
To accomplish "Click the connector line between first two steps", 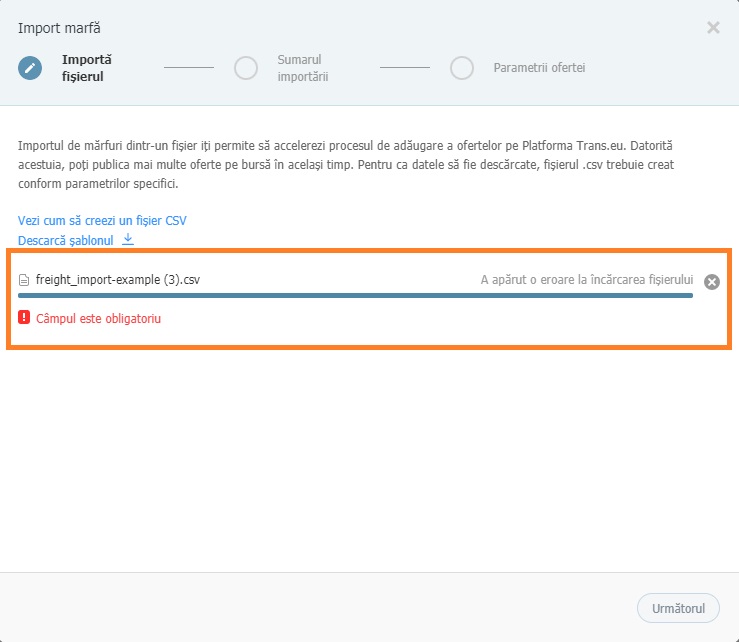I will (189, 67).
